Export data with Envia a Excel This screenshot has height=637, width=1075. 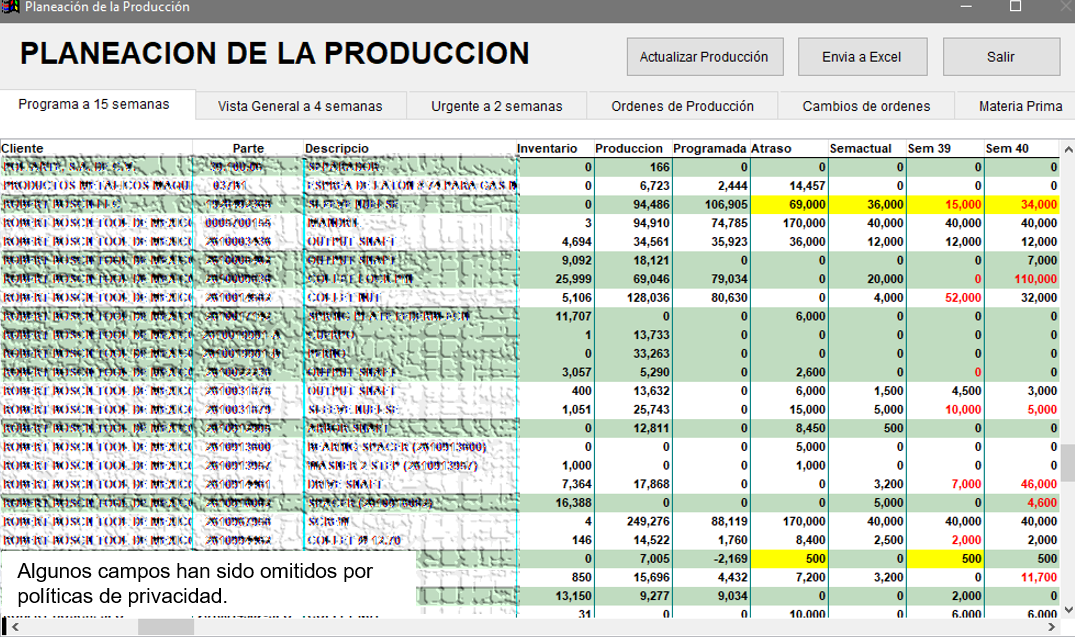coord(861,57)
